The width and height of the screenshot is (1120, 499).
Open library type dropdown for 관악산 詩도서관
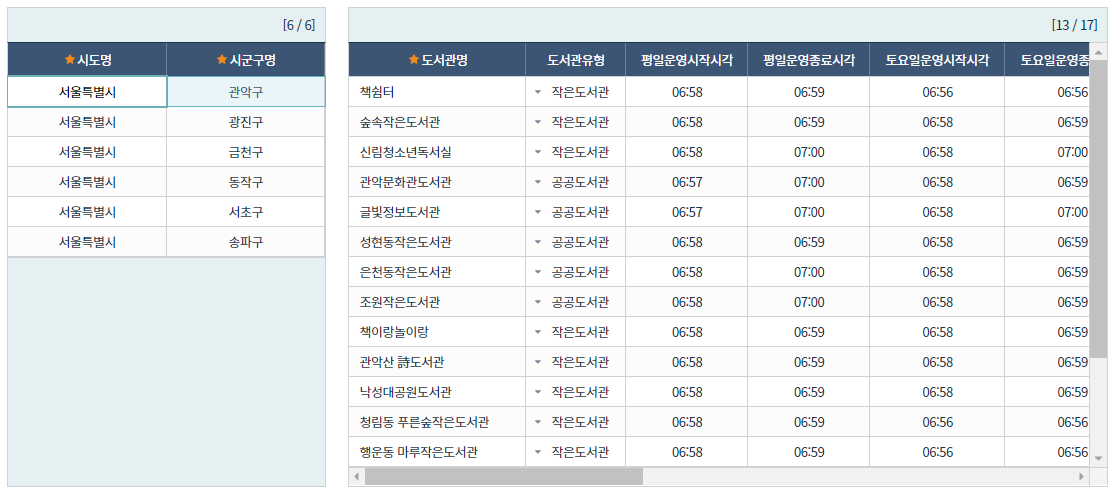pos(538,362)
